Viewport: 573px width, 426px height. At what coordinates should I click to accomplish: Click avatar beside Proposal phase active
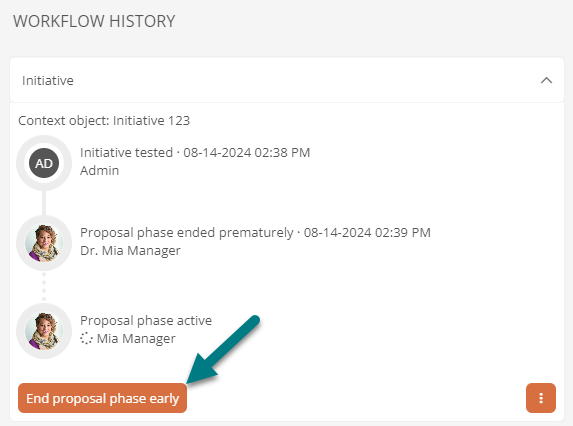coord(44,331)
